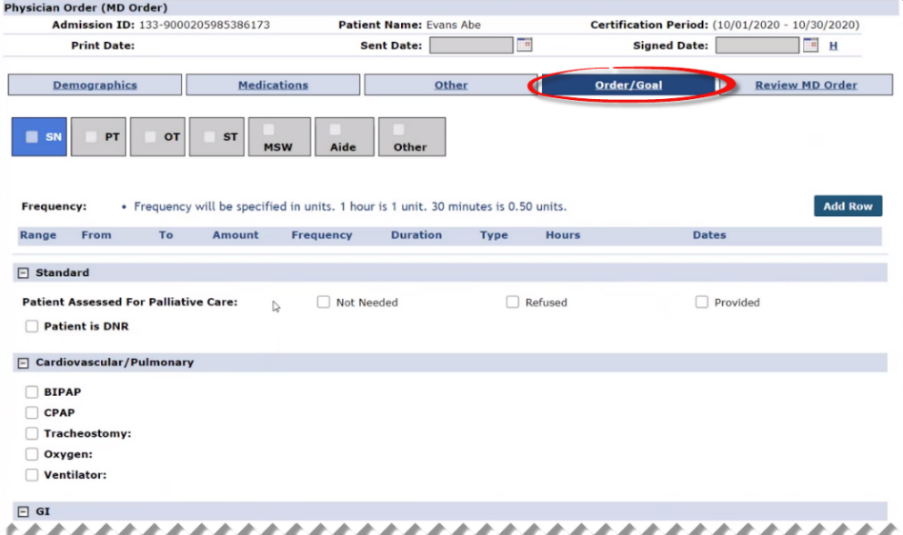
Task: Click the H link beside Signed Date
Action: click(x=833, y=46)
